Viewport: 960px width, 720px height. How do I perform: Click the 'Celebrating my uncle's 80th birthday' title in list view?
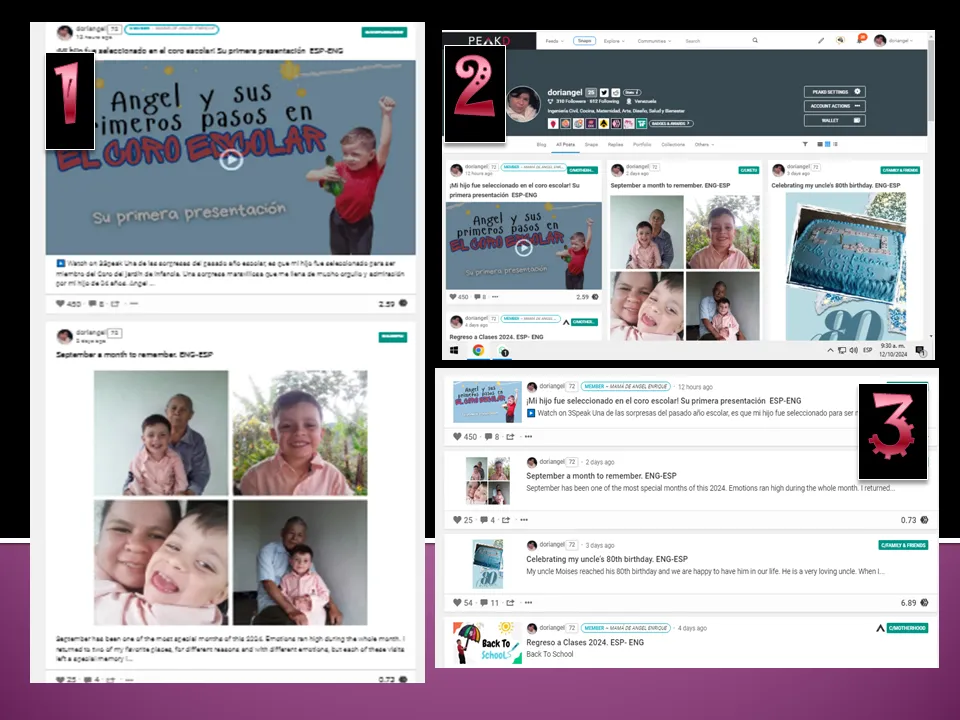(x=607, y=559)
